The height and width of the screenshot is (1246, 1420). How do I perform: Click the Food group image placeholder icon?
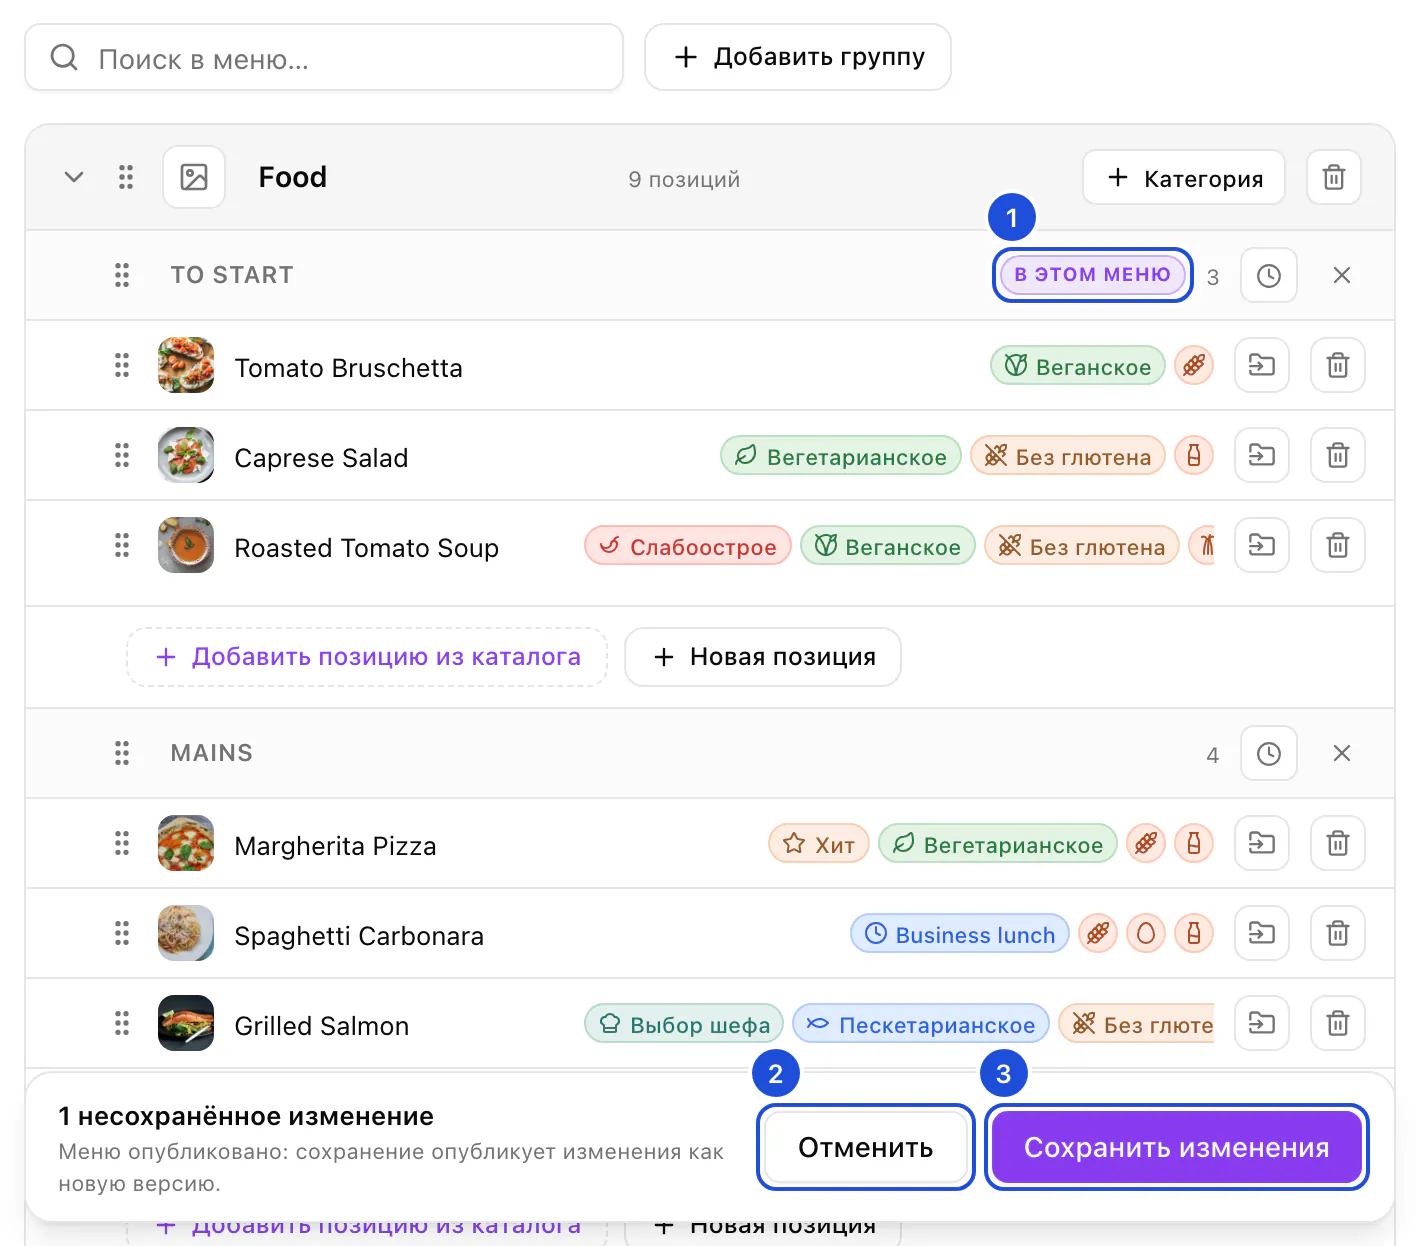194,178
